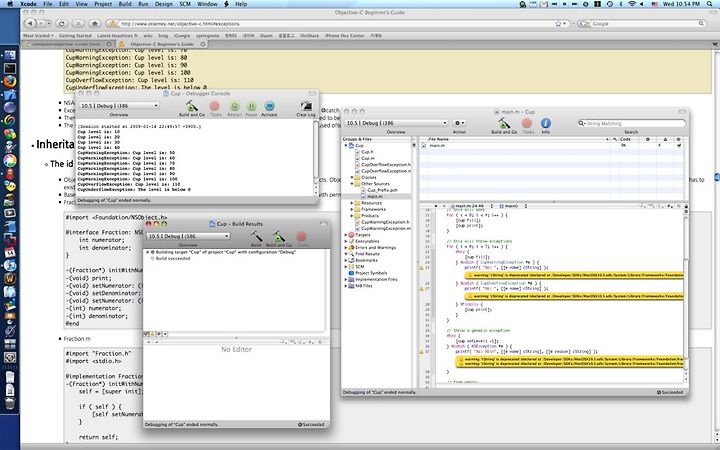This screenshot has width=720, height=450.
Task: Select Errors and Warnings group
Action: (x=375, y=248)
